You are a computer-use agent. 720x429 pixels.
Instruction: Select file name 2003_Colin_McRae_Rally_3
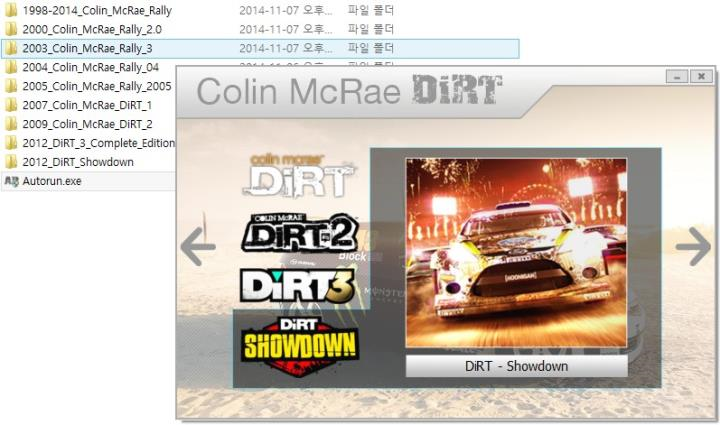tap(87, 48)
